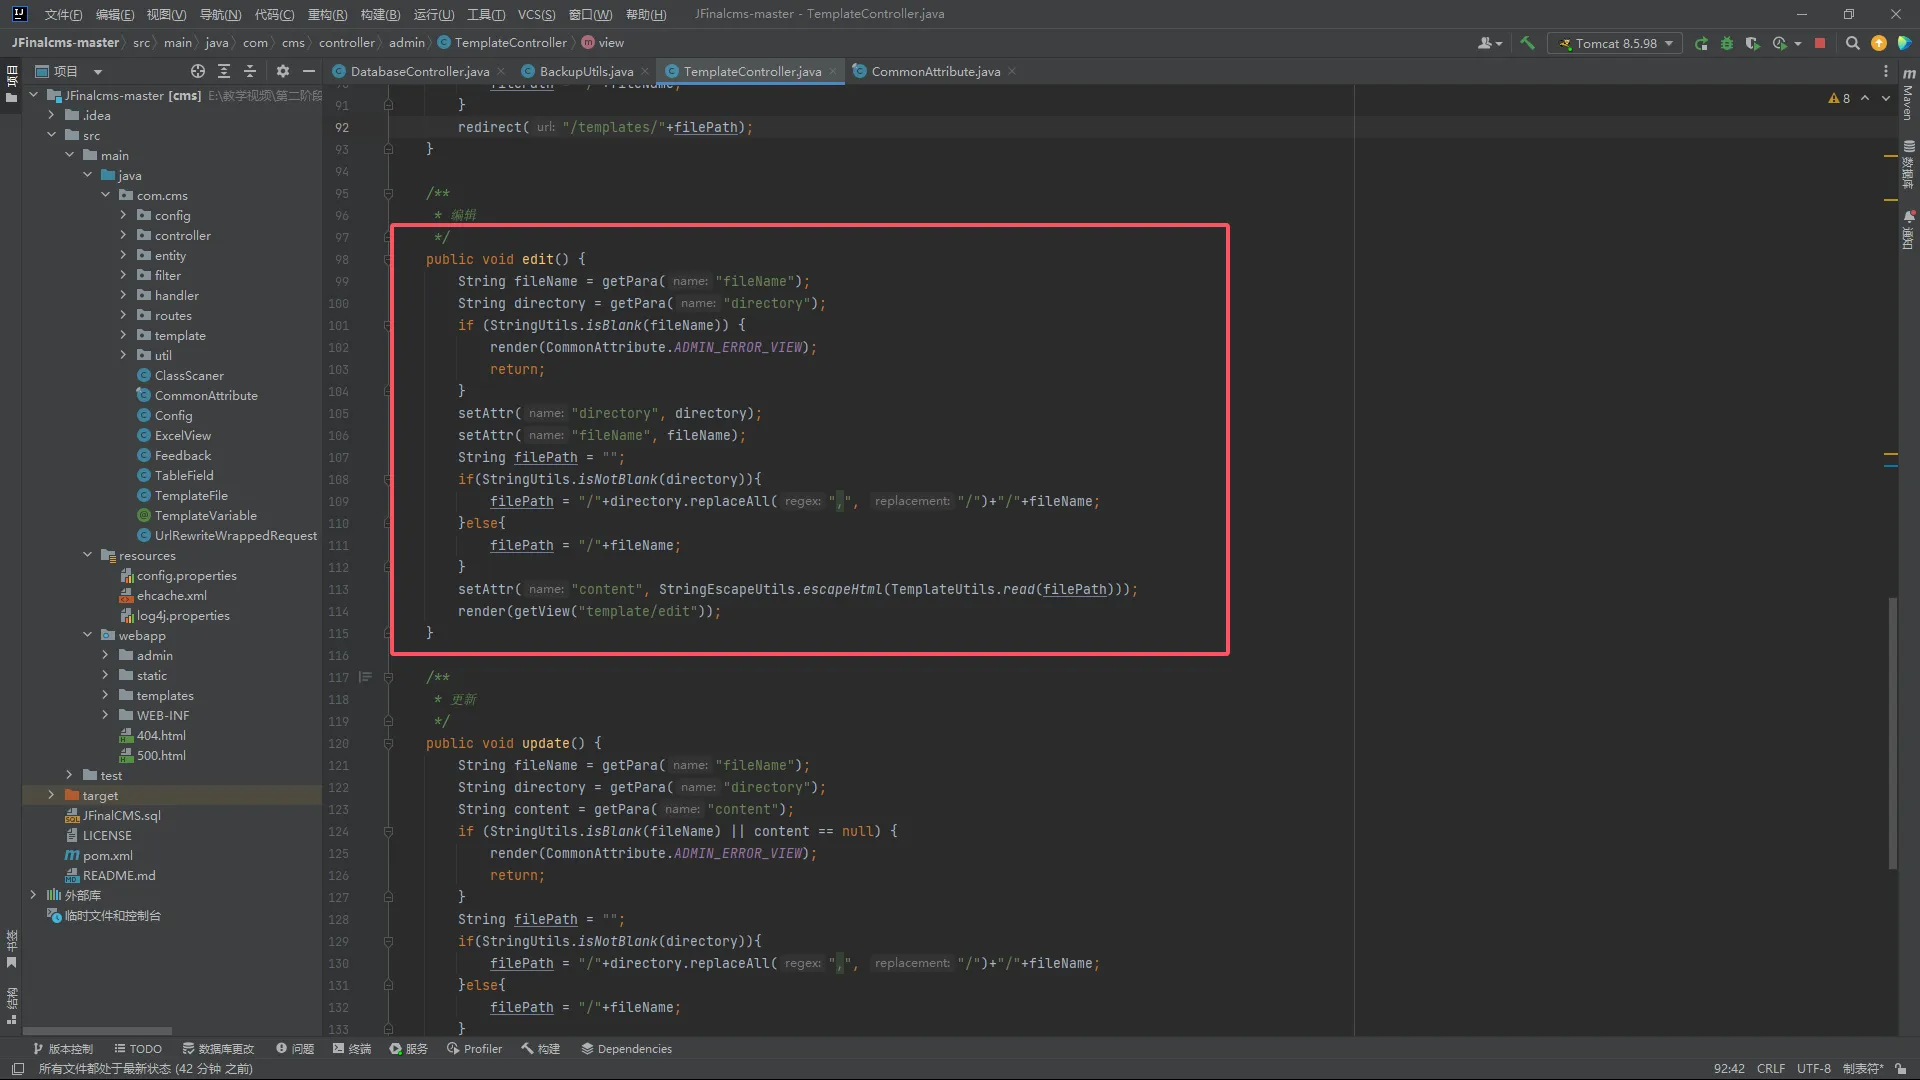Viewport: 1920px width, 1080px height.
Task: Expand the controller package folder
Action: pyautogui.click(x=123, y=235)
